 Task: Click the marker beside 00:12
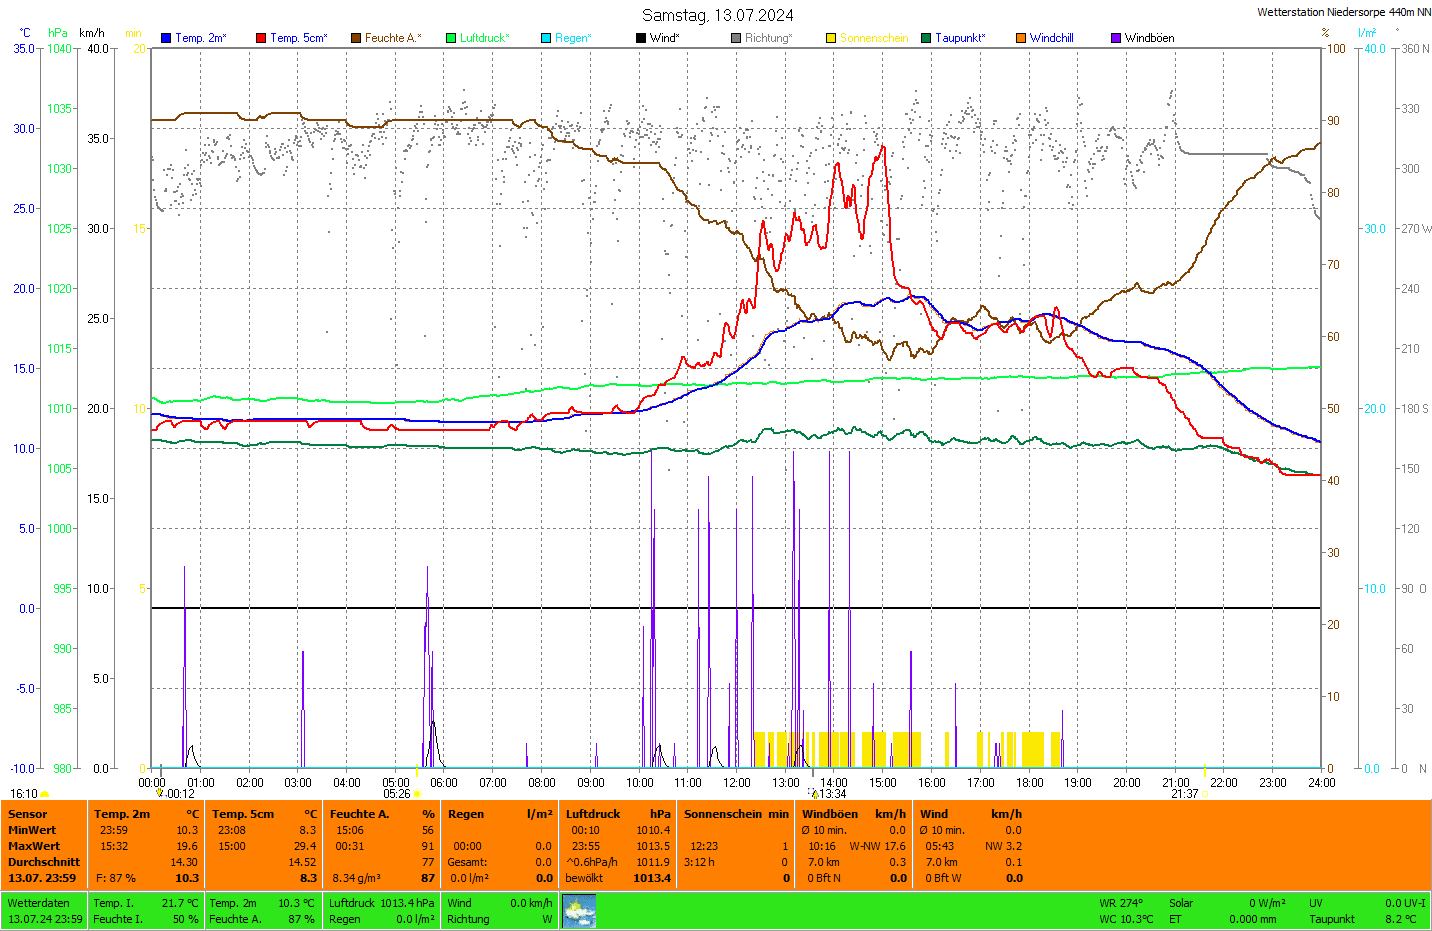(x=160, y=794)
